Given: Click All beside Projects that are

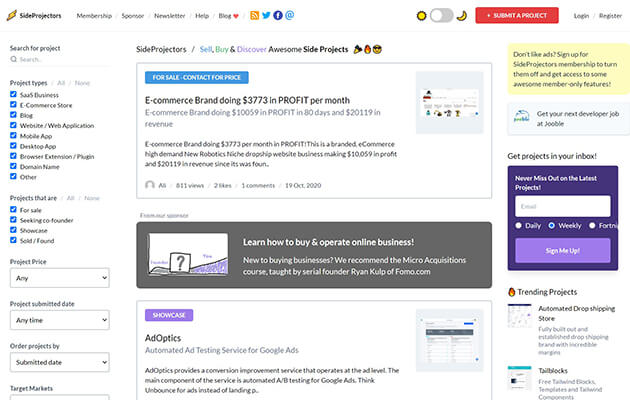Looking at the screenshot, I should [x=70, y=198].
